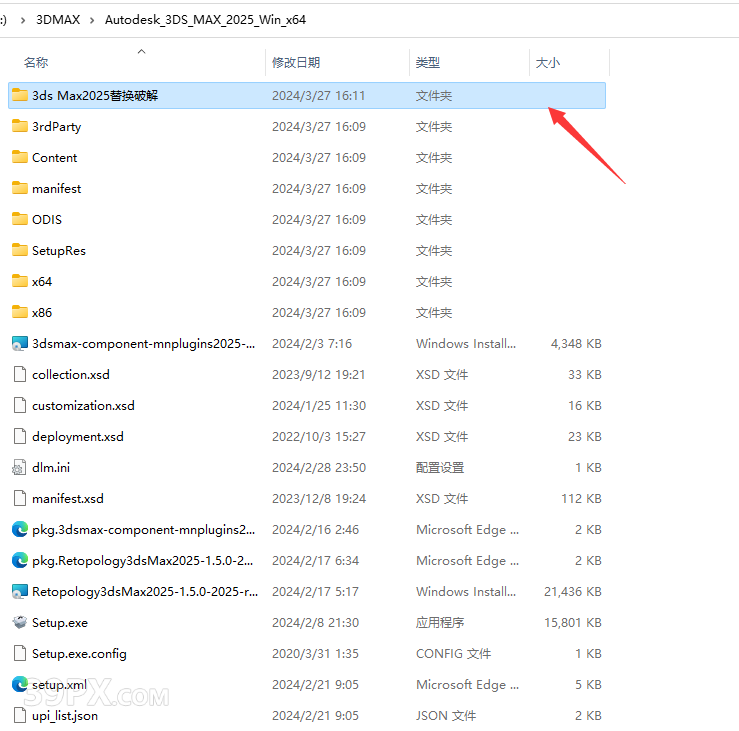Click the 21,436 KB size value
The height and width of the screenshot is (731, 739).
[573, 591]
